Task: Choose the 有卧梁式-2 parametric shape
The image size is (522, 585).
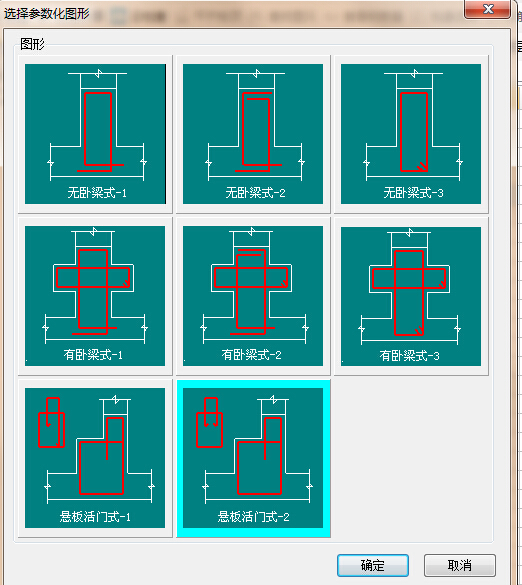Action: tap(253, 296)
